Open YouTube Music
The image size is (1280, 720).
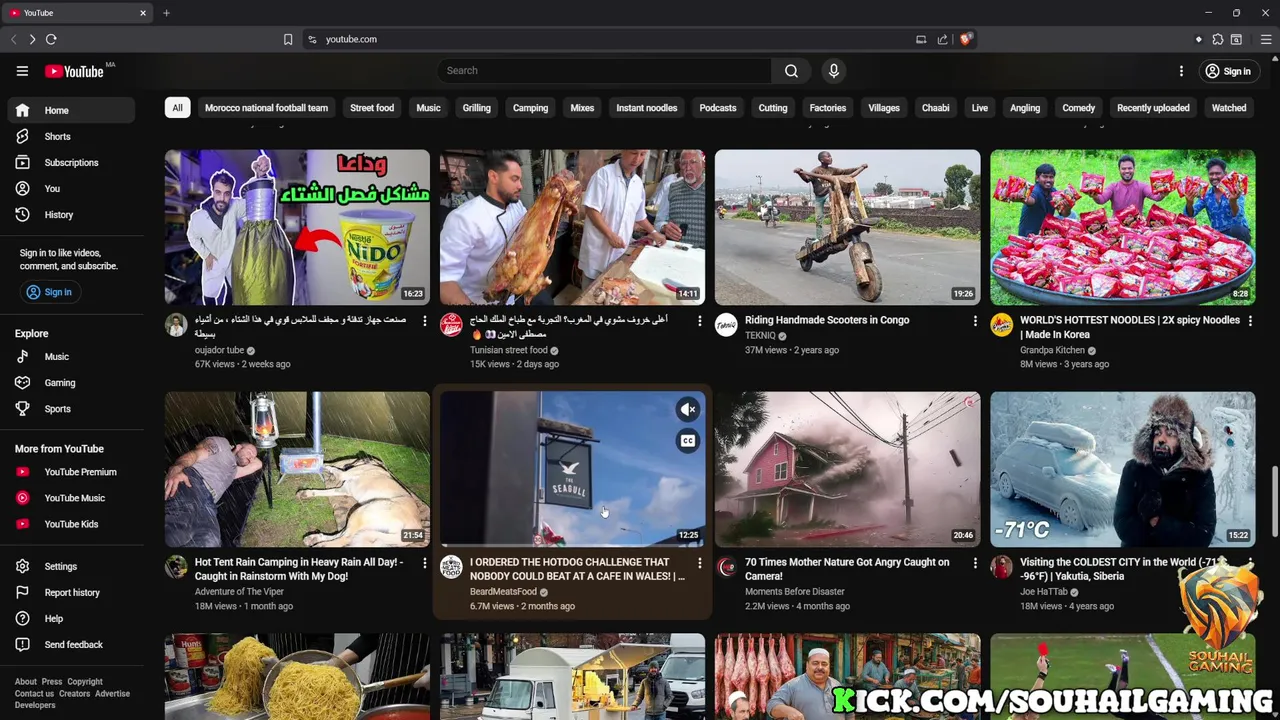(x=70, y=498)
